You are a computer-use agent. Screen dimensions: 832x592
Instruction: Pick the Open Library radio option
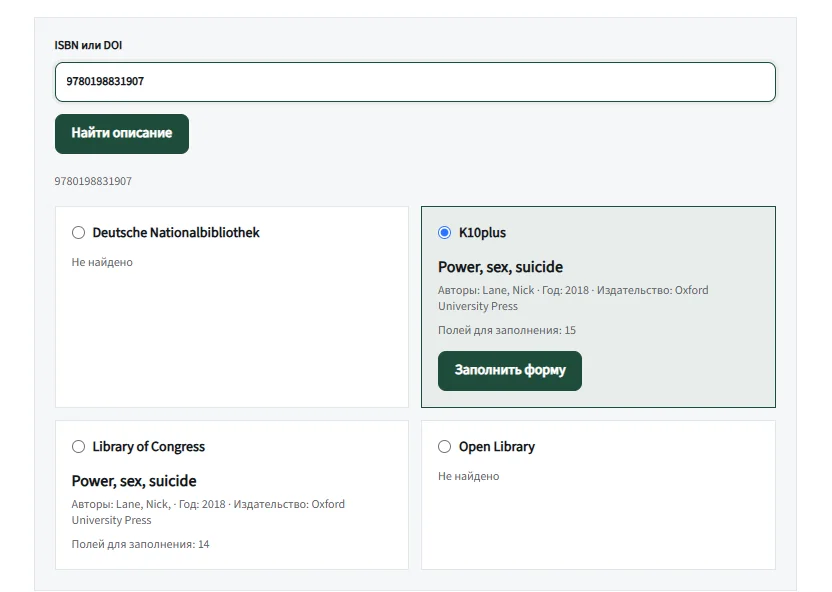445,447
